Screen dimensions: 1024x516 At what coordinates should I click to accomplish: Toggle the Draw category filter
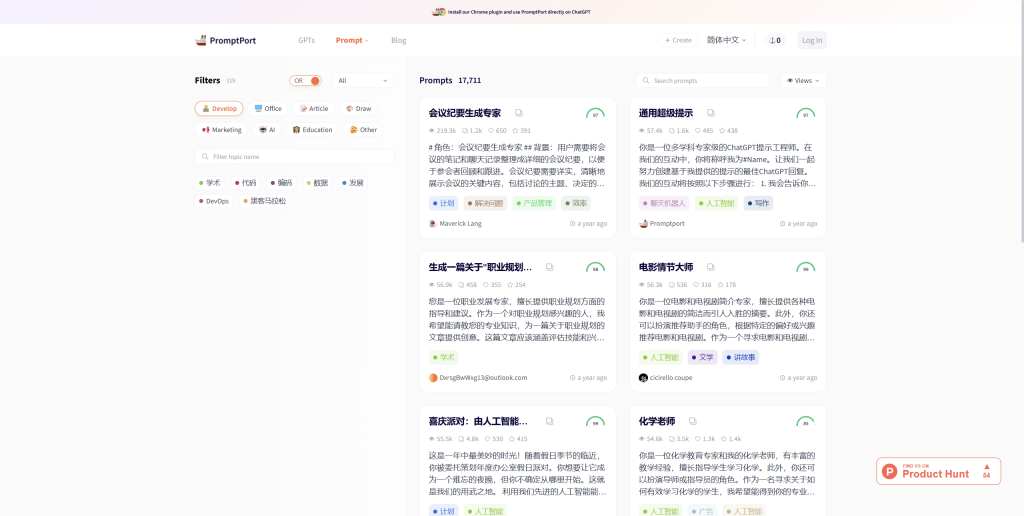358,108
